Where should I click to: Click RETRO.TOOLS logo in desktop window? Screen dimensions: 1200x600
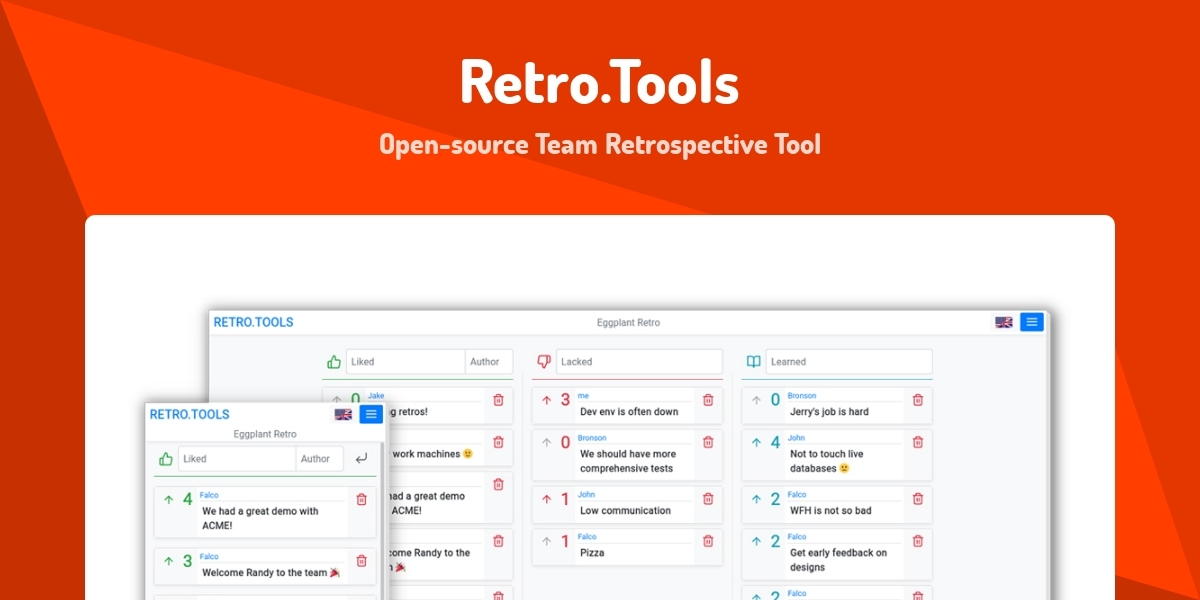[254, 322]
